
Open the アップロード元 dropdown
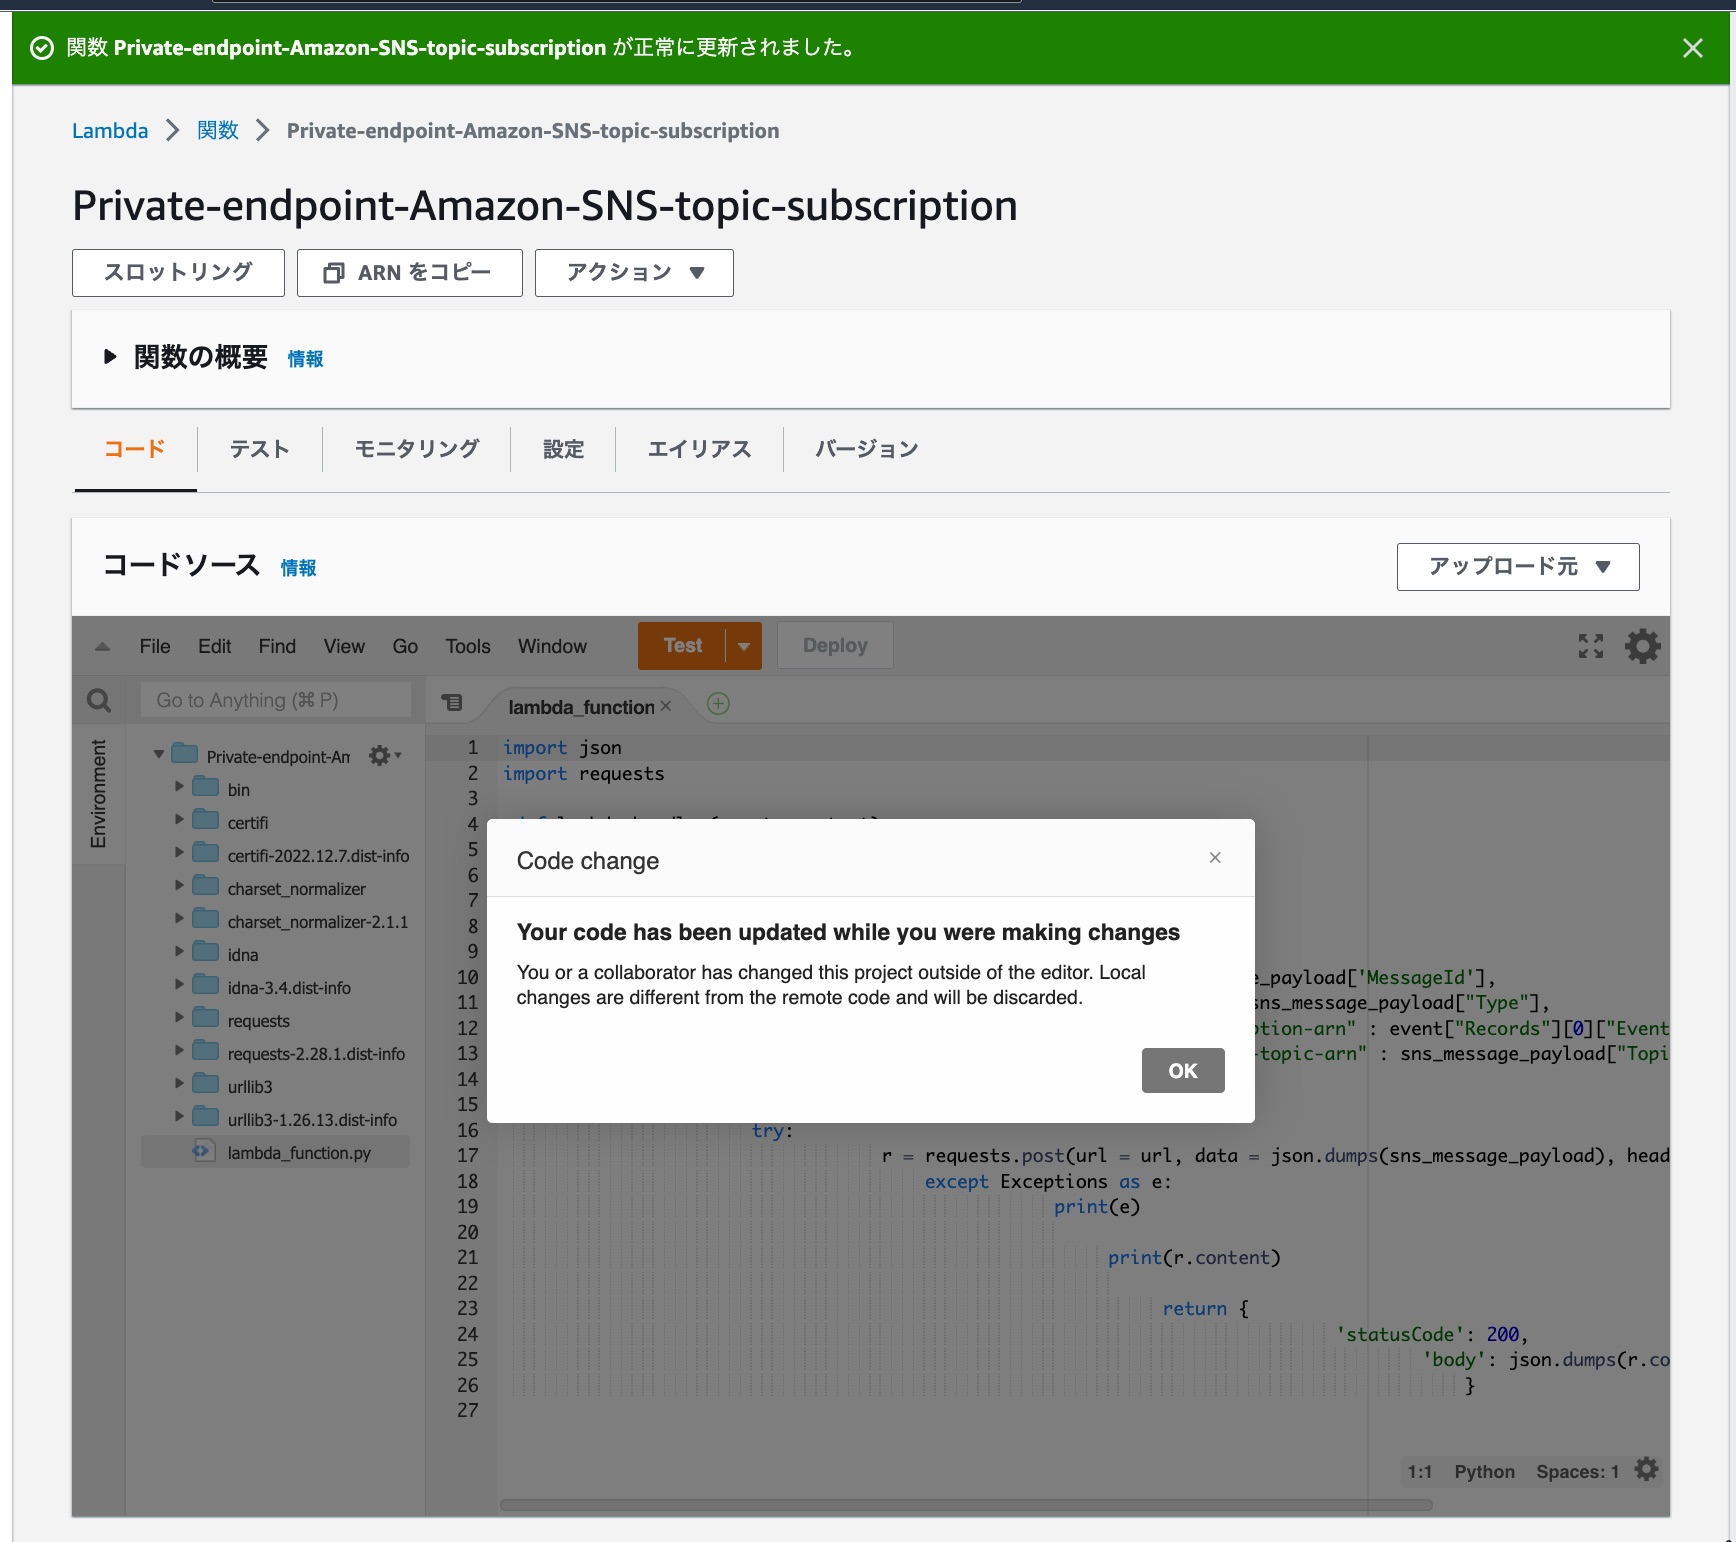1516,566
